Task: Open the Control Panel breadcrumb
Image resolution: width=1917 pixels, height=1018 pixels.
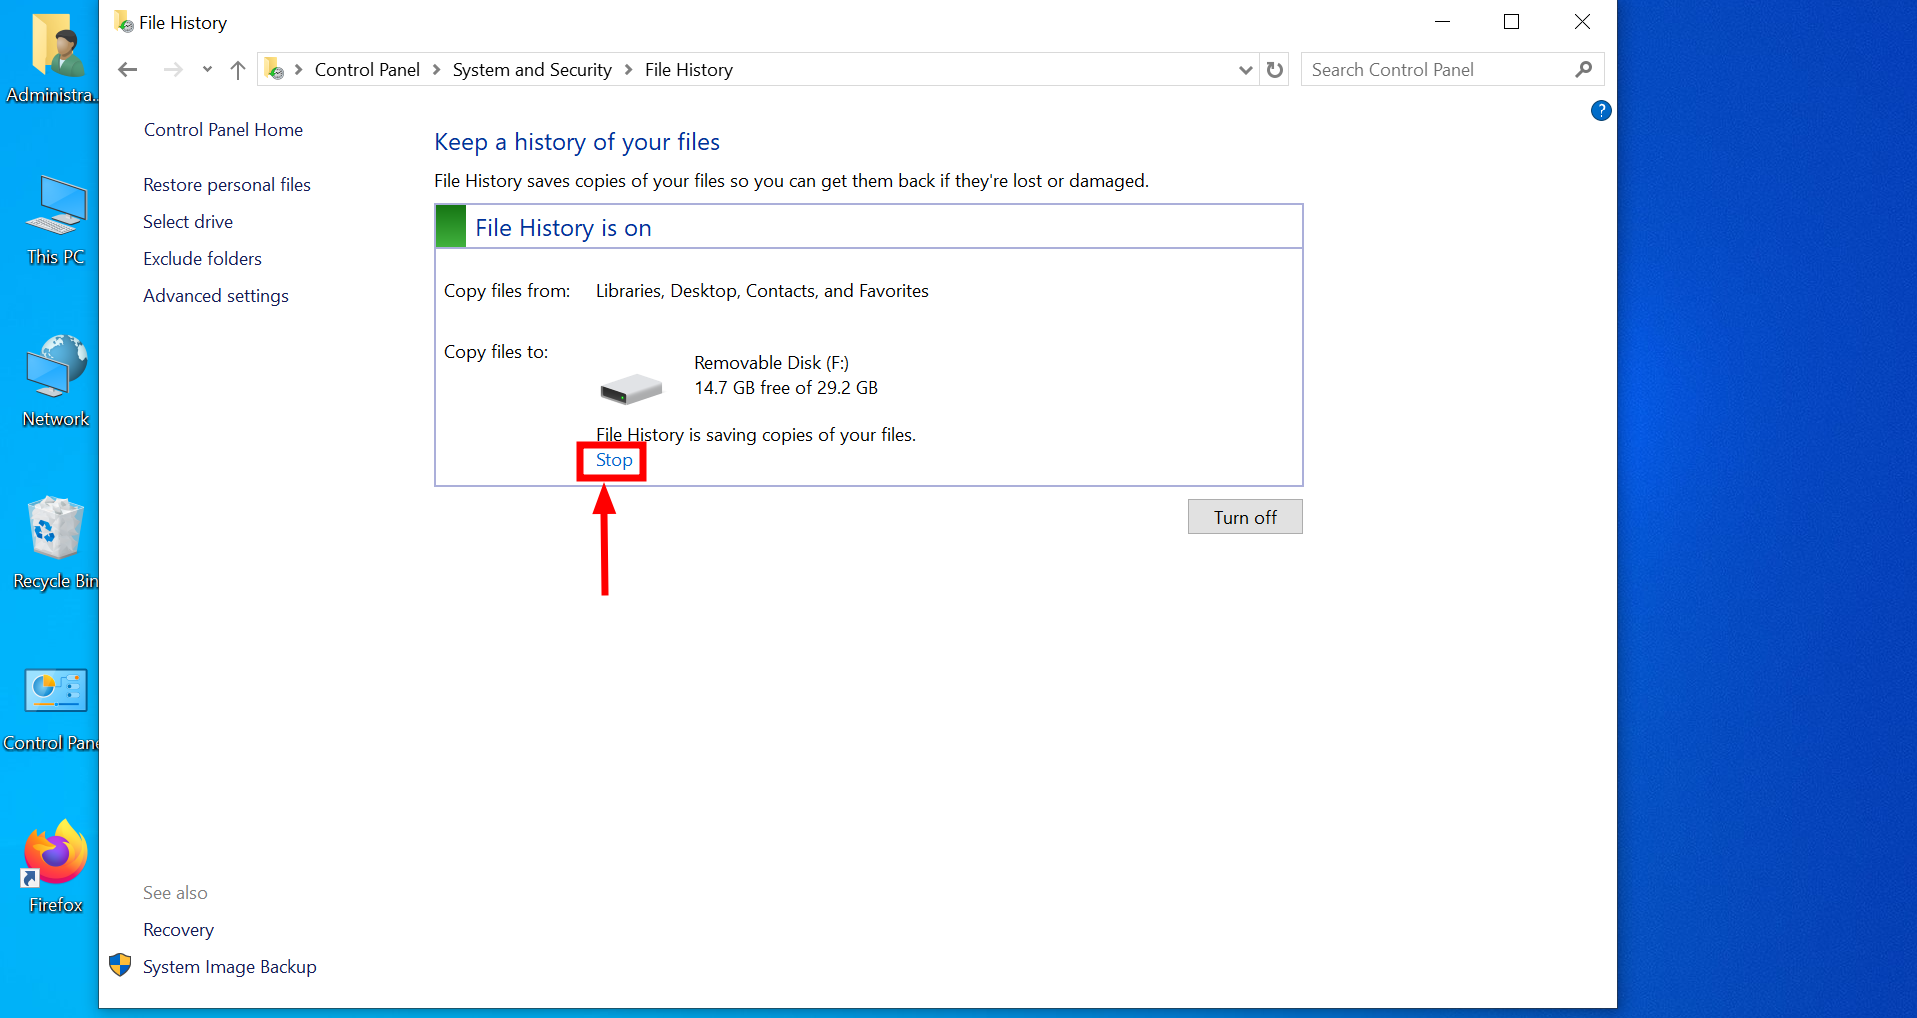Action: click(x=367, y=70)
